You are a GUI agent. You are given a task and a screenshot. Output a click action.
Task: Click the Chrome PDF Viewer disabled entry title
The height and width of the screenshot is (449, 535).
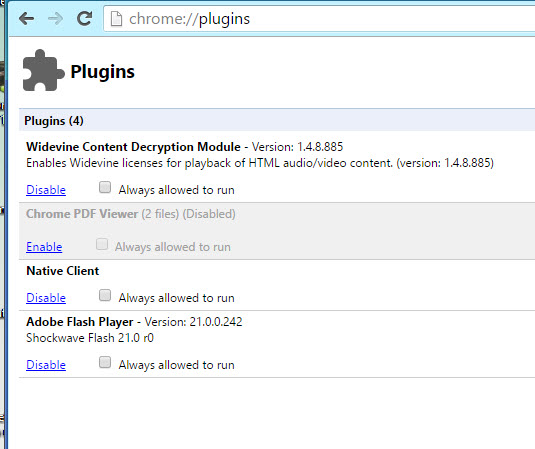click(131, 214)
